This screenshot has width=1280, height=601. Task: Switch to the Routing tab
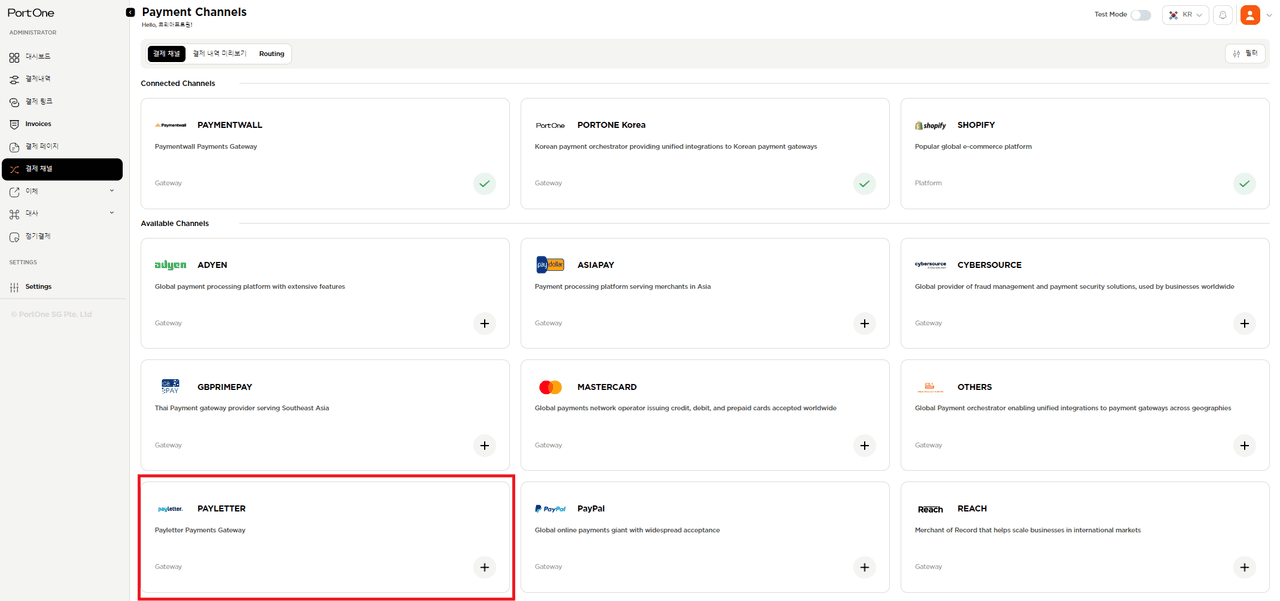(271, 54)
